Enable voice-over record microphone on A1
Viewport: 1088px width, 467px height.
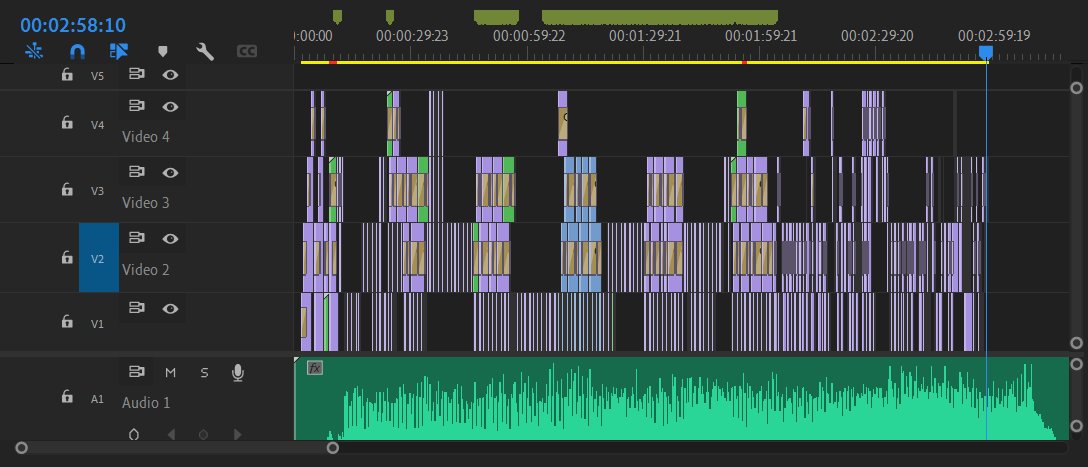237,373
